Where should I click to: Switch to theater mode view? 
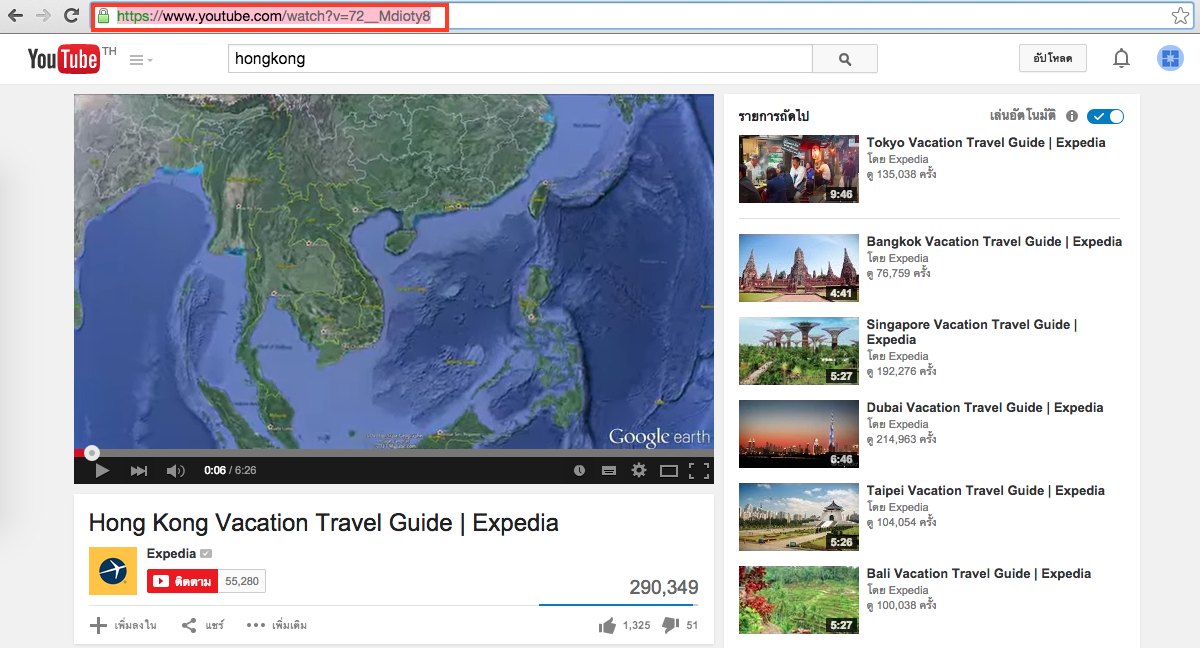669,470
